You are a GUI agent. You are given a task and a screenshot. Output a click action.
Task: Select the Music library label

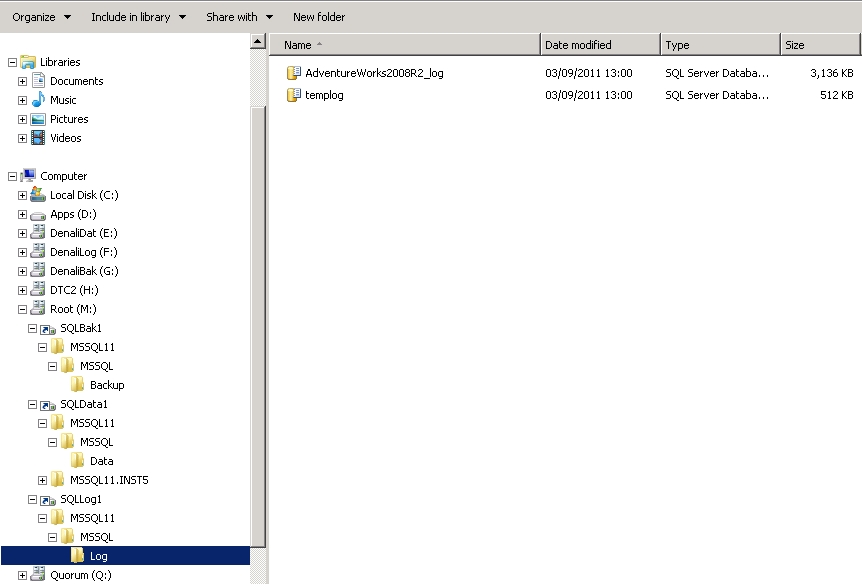click(63, 100)
